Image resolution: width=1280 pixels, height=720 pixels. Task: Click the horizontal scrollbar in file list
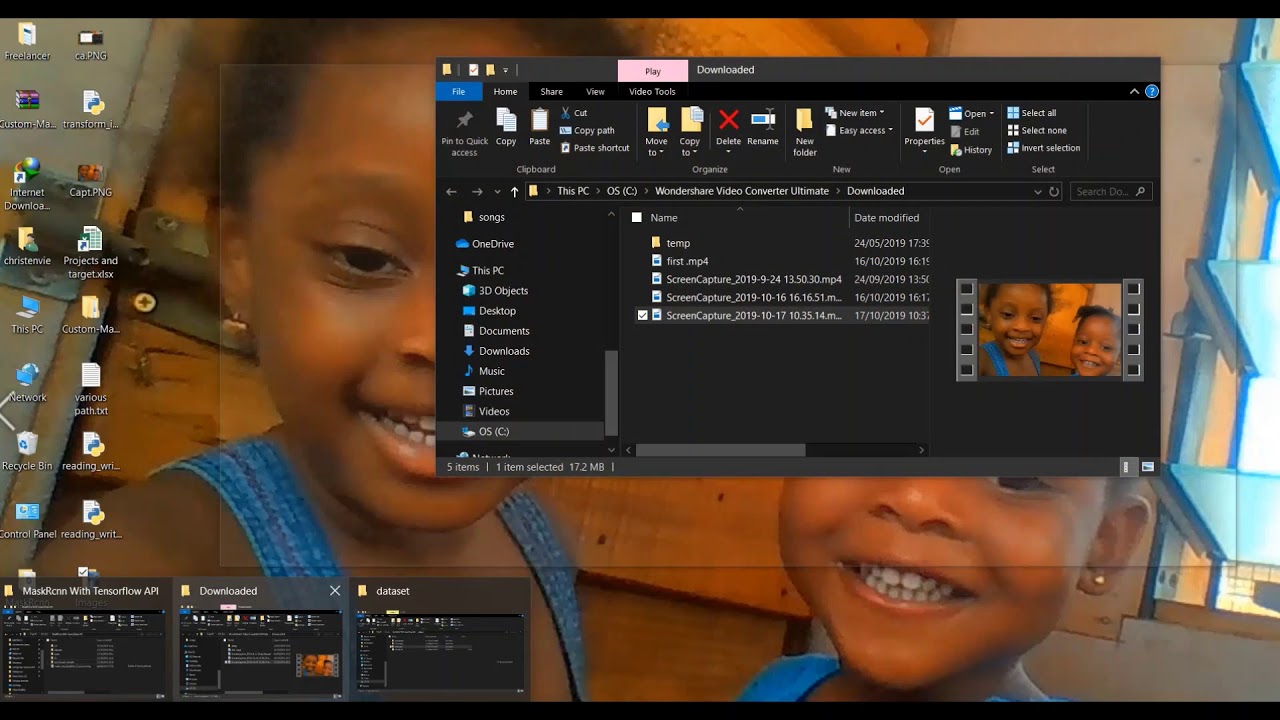(720, 450)
